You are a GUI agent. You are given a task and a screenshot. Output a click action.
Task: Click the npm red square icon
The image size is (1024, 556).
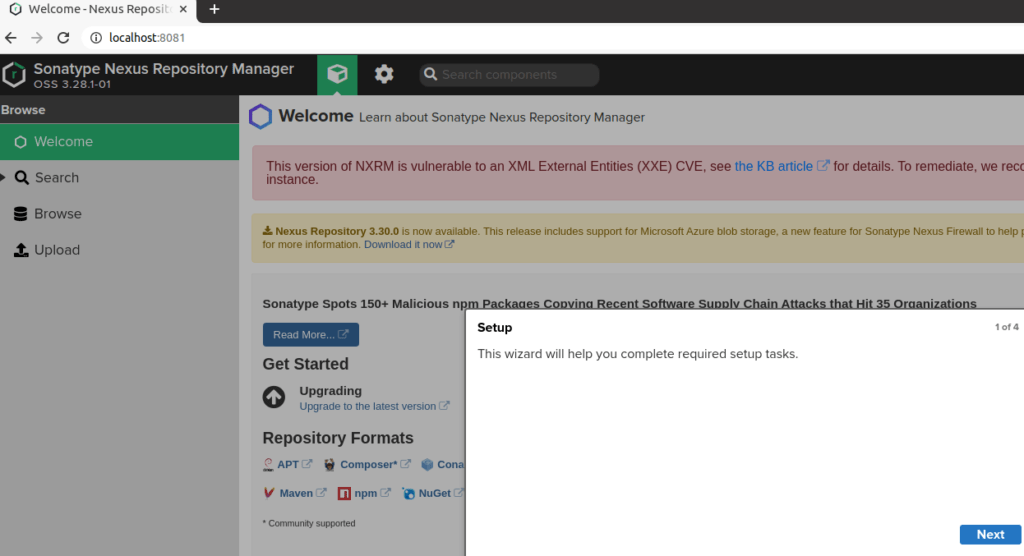(x=344, y=493)
